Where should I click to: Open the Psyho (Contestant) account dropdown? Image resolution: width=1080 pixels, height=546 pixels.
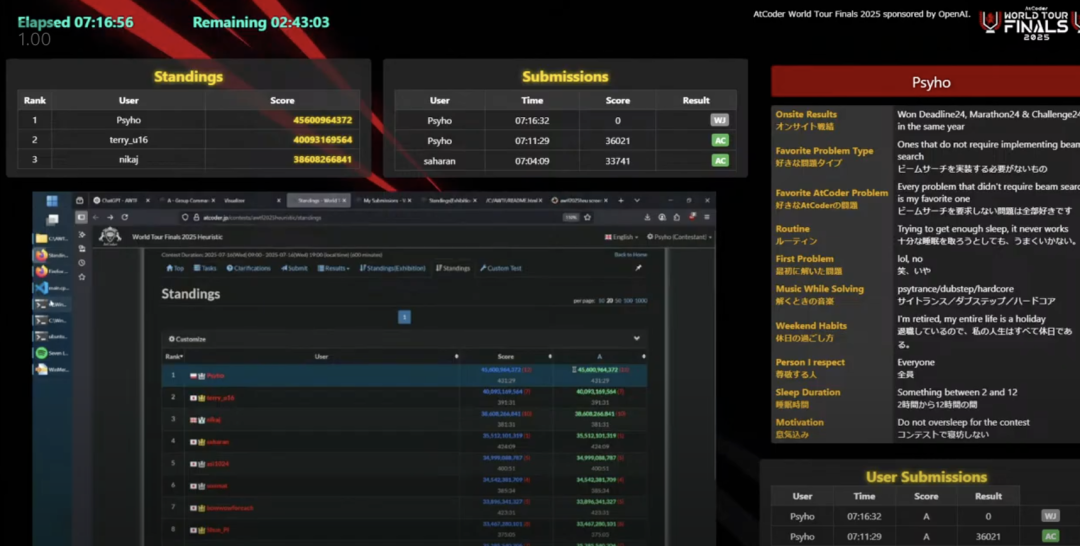tap(679, 237)
